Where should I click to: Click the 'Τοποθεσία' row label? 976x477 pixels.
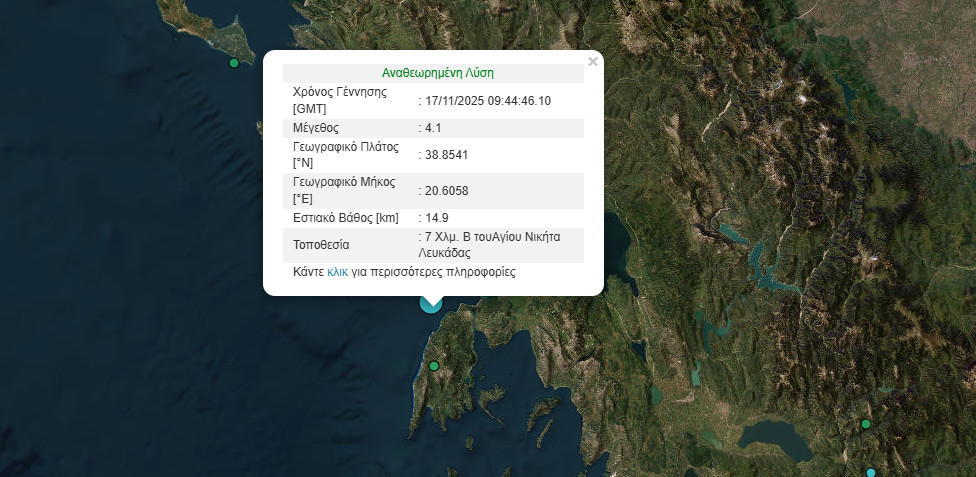click(x=321, y=245)
